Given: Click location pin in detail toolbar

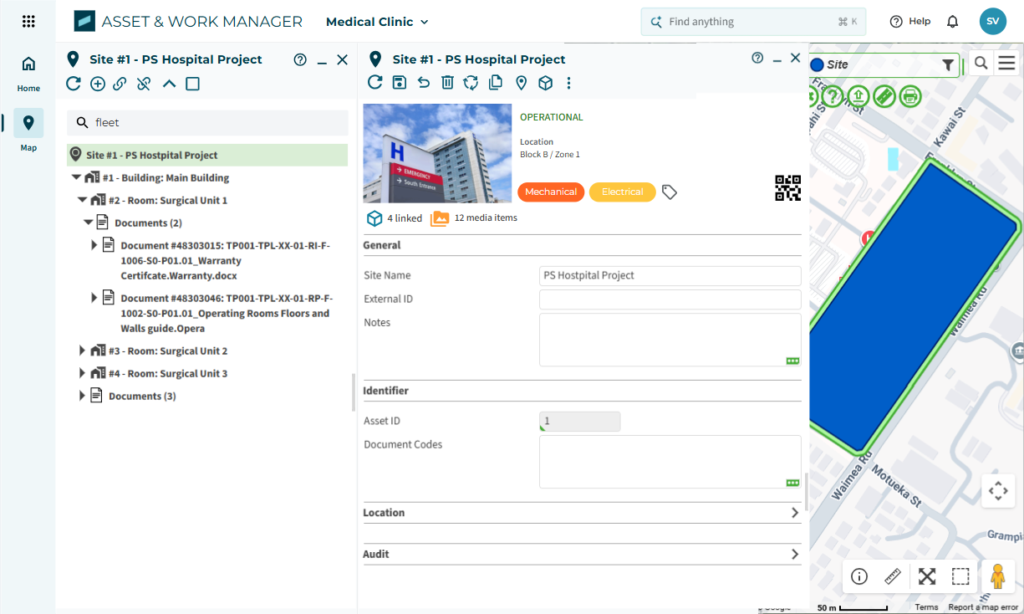Looking at the screenshot, I should (x=521, y=83).
